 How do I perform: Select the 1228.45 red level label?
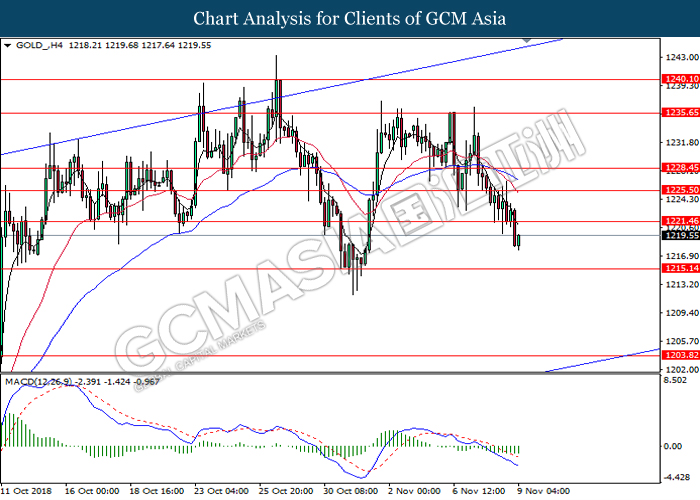click(x=681, y=168)
